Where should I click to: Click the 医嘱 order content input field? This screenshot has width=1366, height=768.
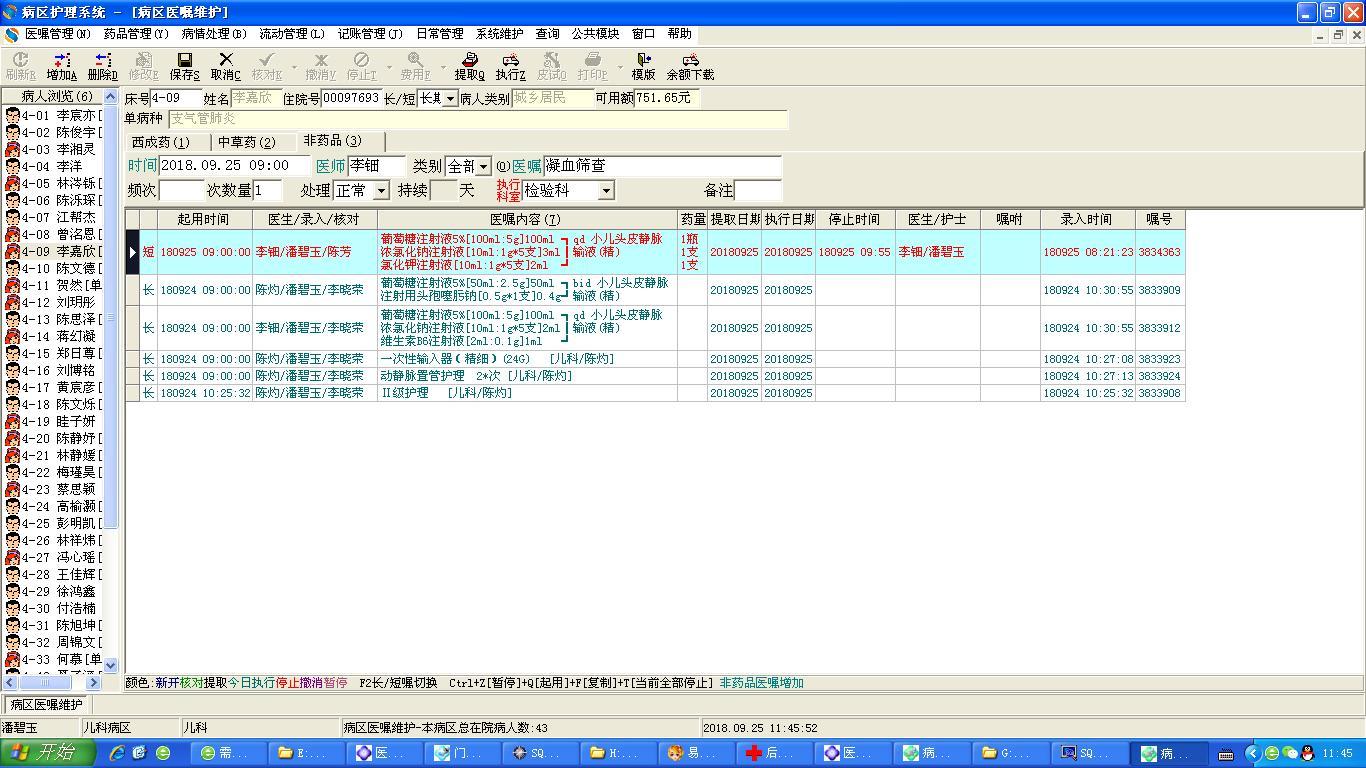pyautogui.click(x=662, y=166)
